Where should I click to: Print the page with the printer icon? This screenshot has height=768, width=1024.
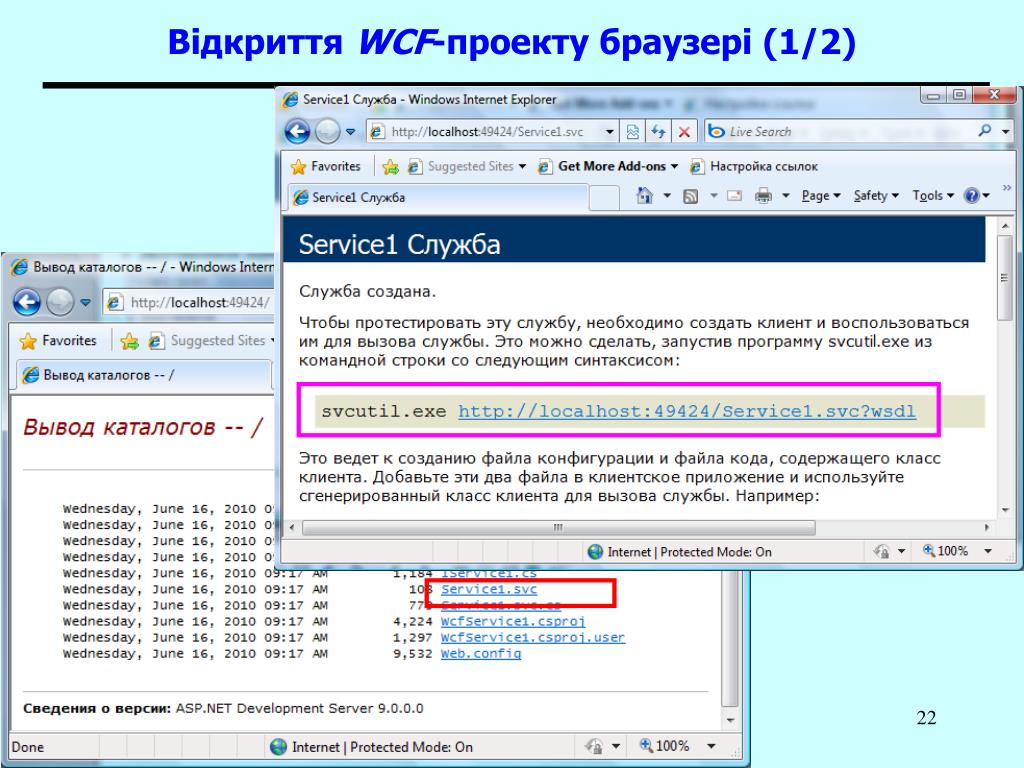(x=763, y=195)
